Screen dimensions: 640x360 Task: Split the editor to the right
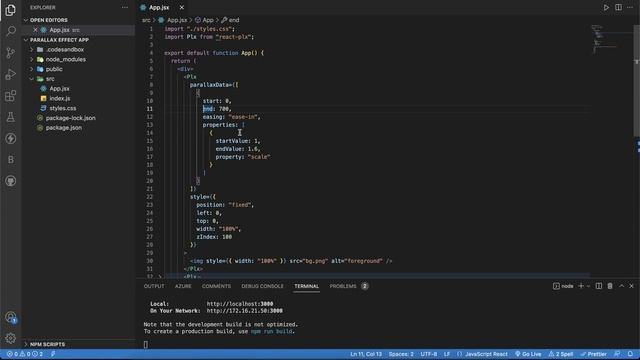click(x=618, y=7)
